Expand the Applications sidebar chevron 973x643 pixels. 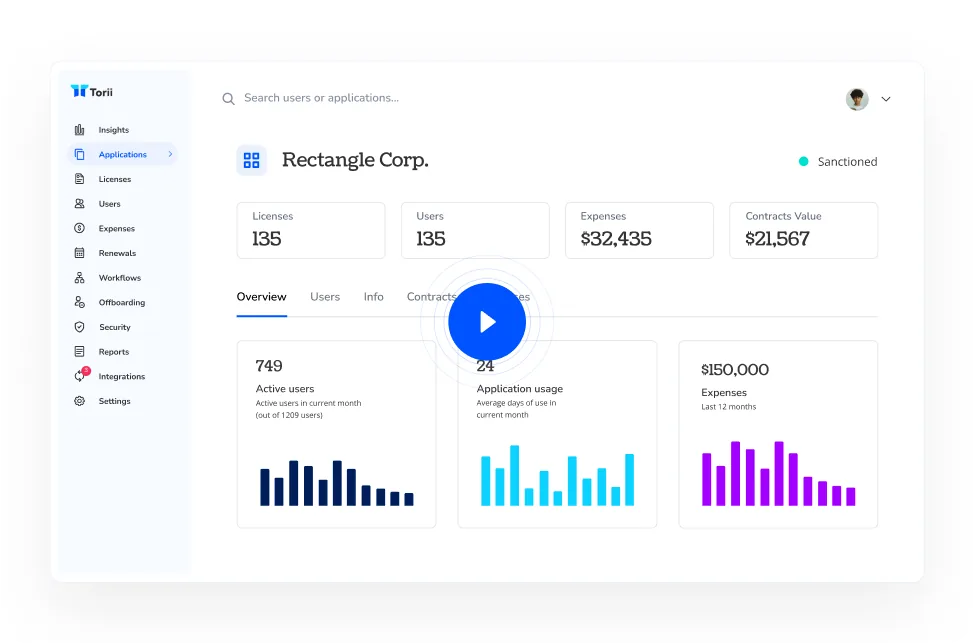pyautogui.click(x=170, y=154)
